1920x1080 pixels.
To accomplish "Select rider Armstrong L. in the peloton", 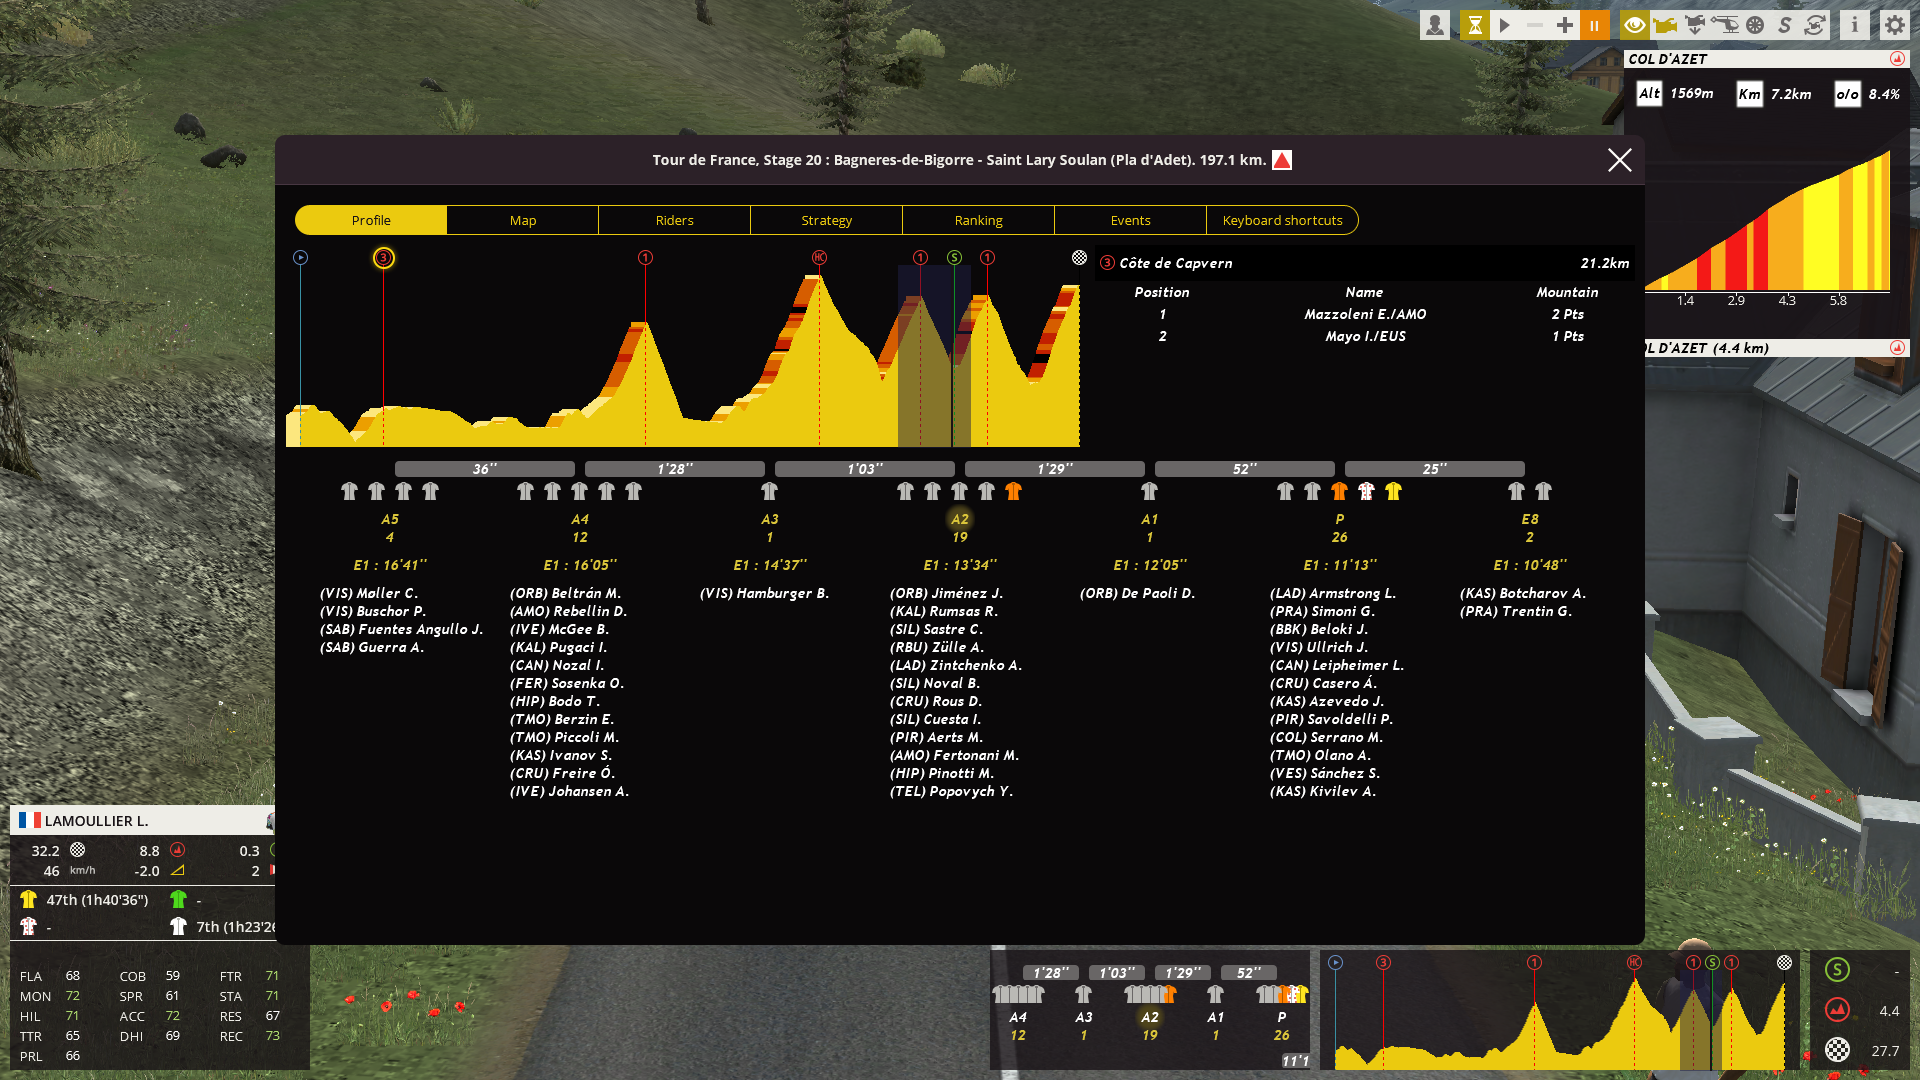I will click(1333, 593).
